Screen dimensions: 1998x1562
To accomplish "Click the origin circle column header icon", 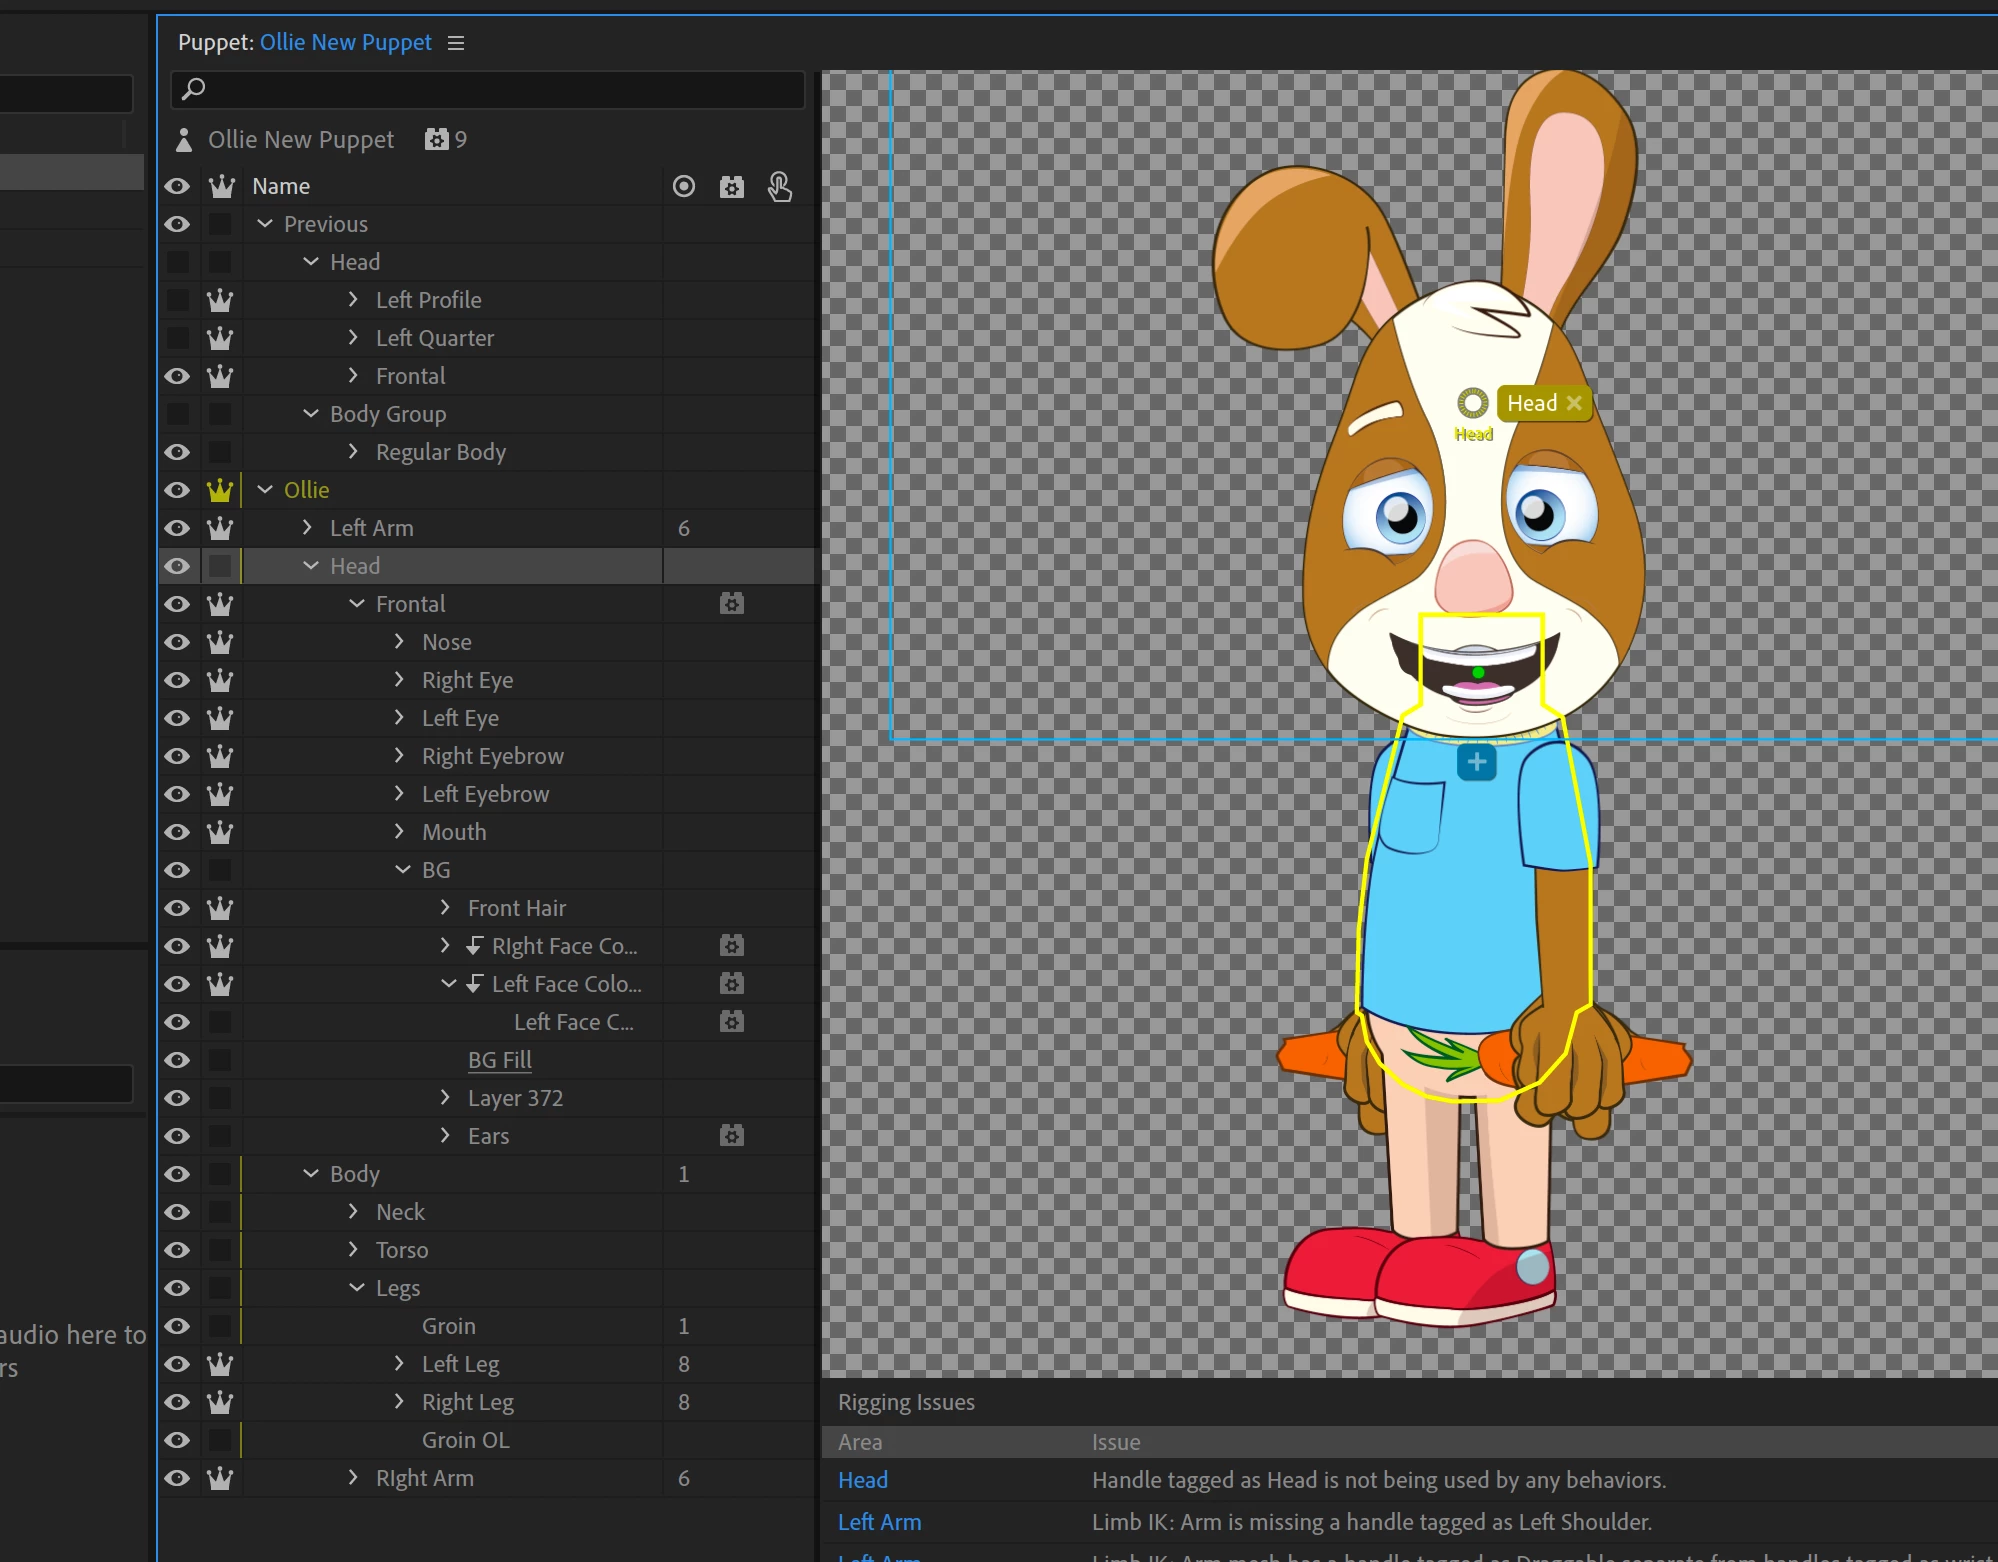I will 684,187.
